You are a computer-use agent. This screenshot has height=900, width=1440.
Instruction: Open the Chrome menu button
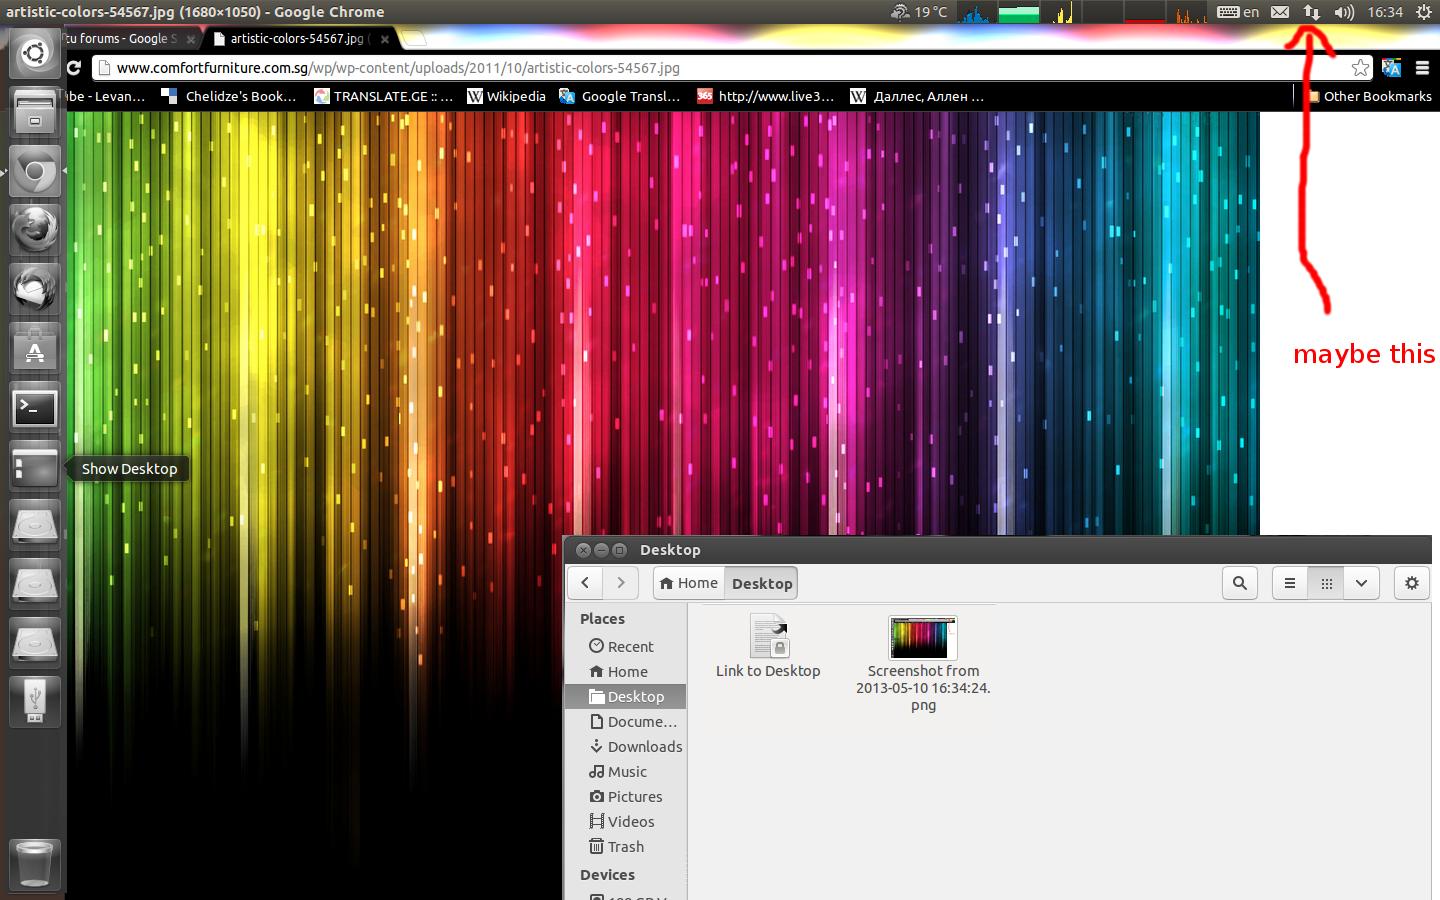pyautogui.click(x=1422, y=68)
